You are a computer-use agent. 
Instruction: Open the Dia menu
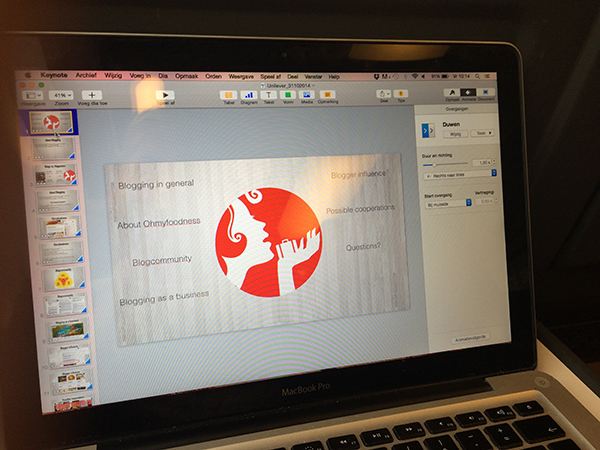163,76
